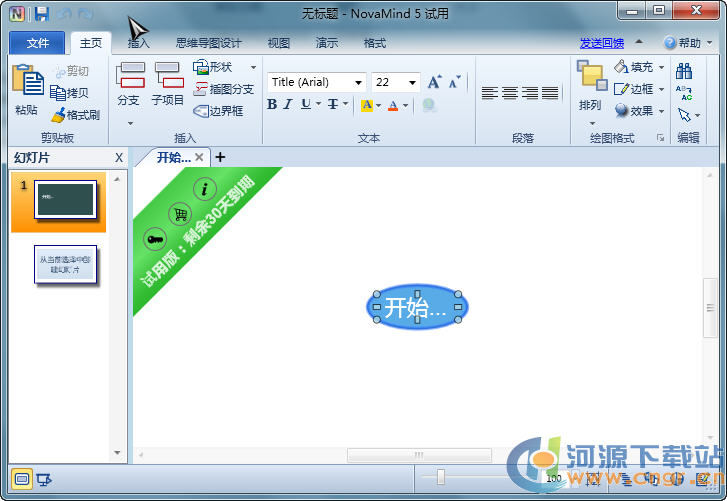
Task: Switch to the Insert (插入) tab
Action: (x=139, y=43)
